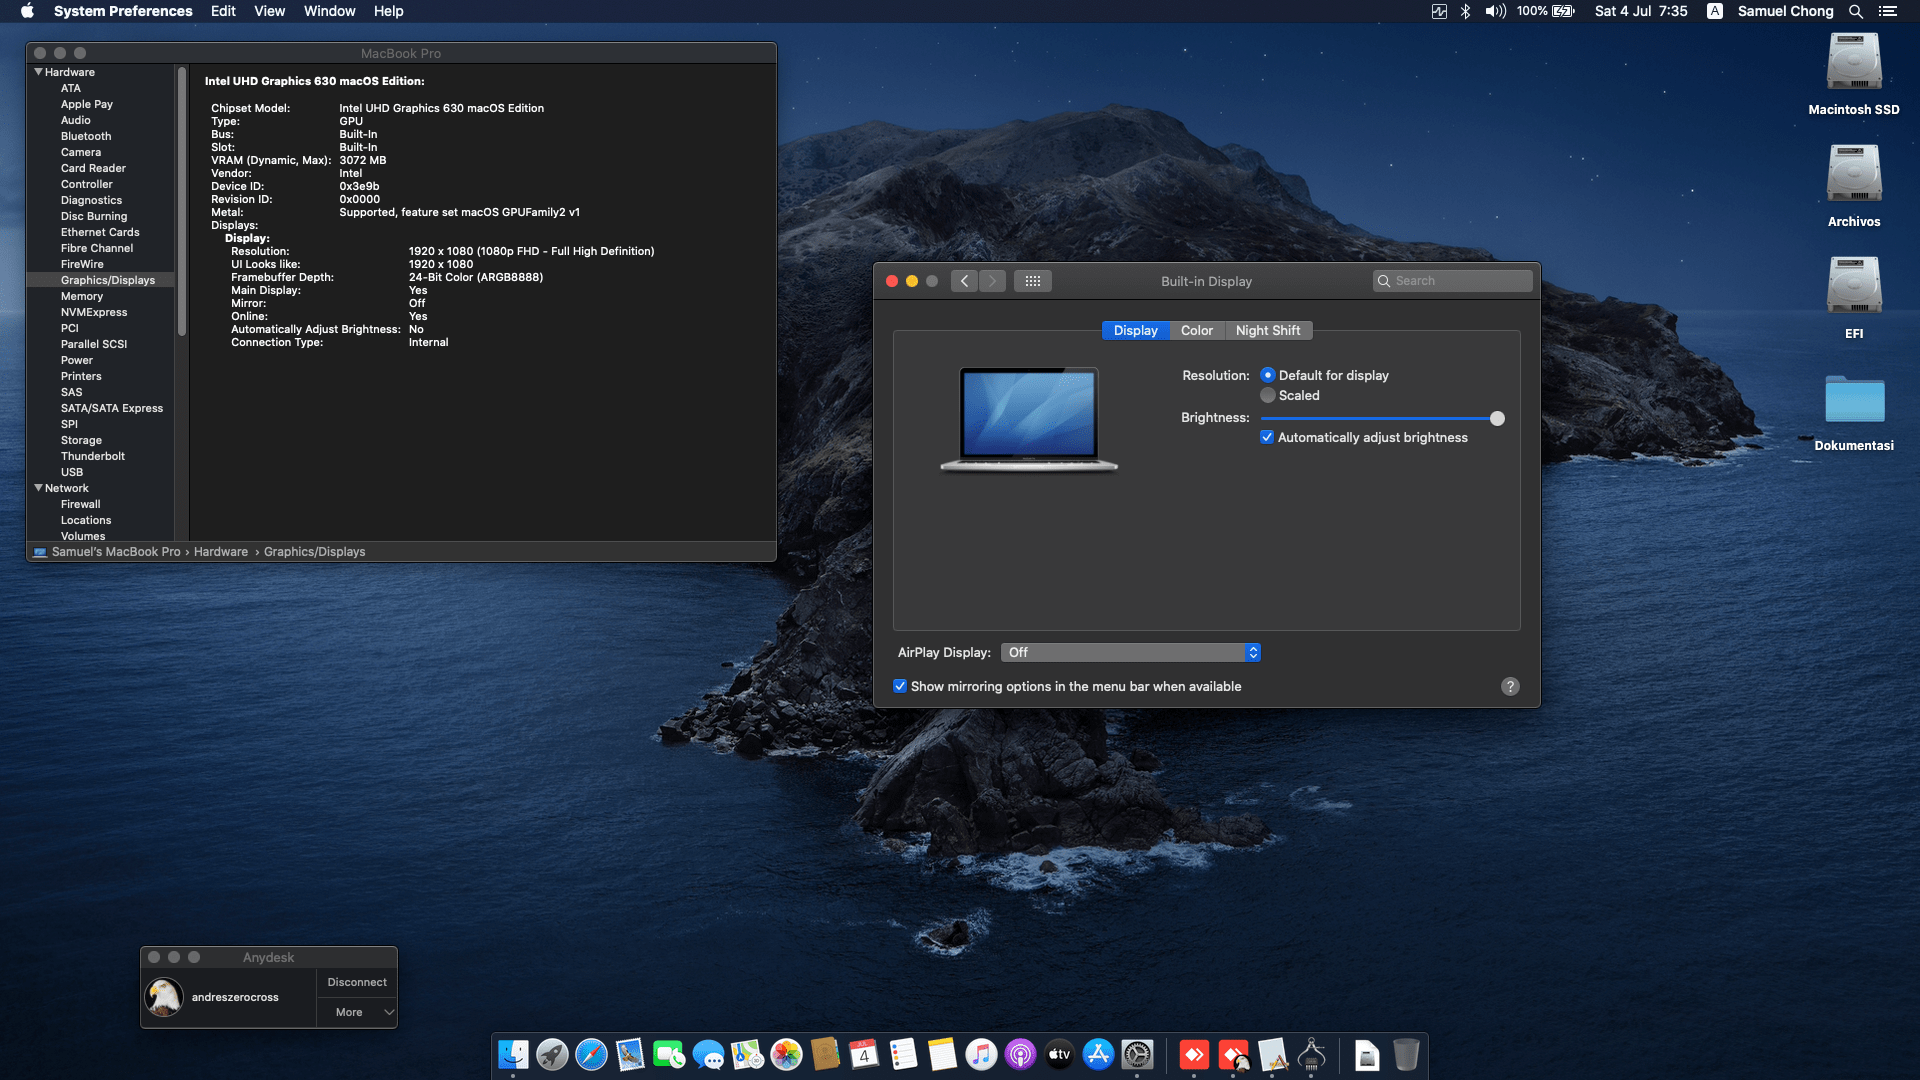
Task: Open Finder from the Dock
Action: coord(513,1054)
